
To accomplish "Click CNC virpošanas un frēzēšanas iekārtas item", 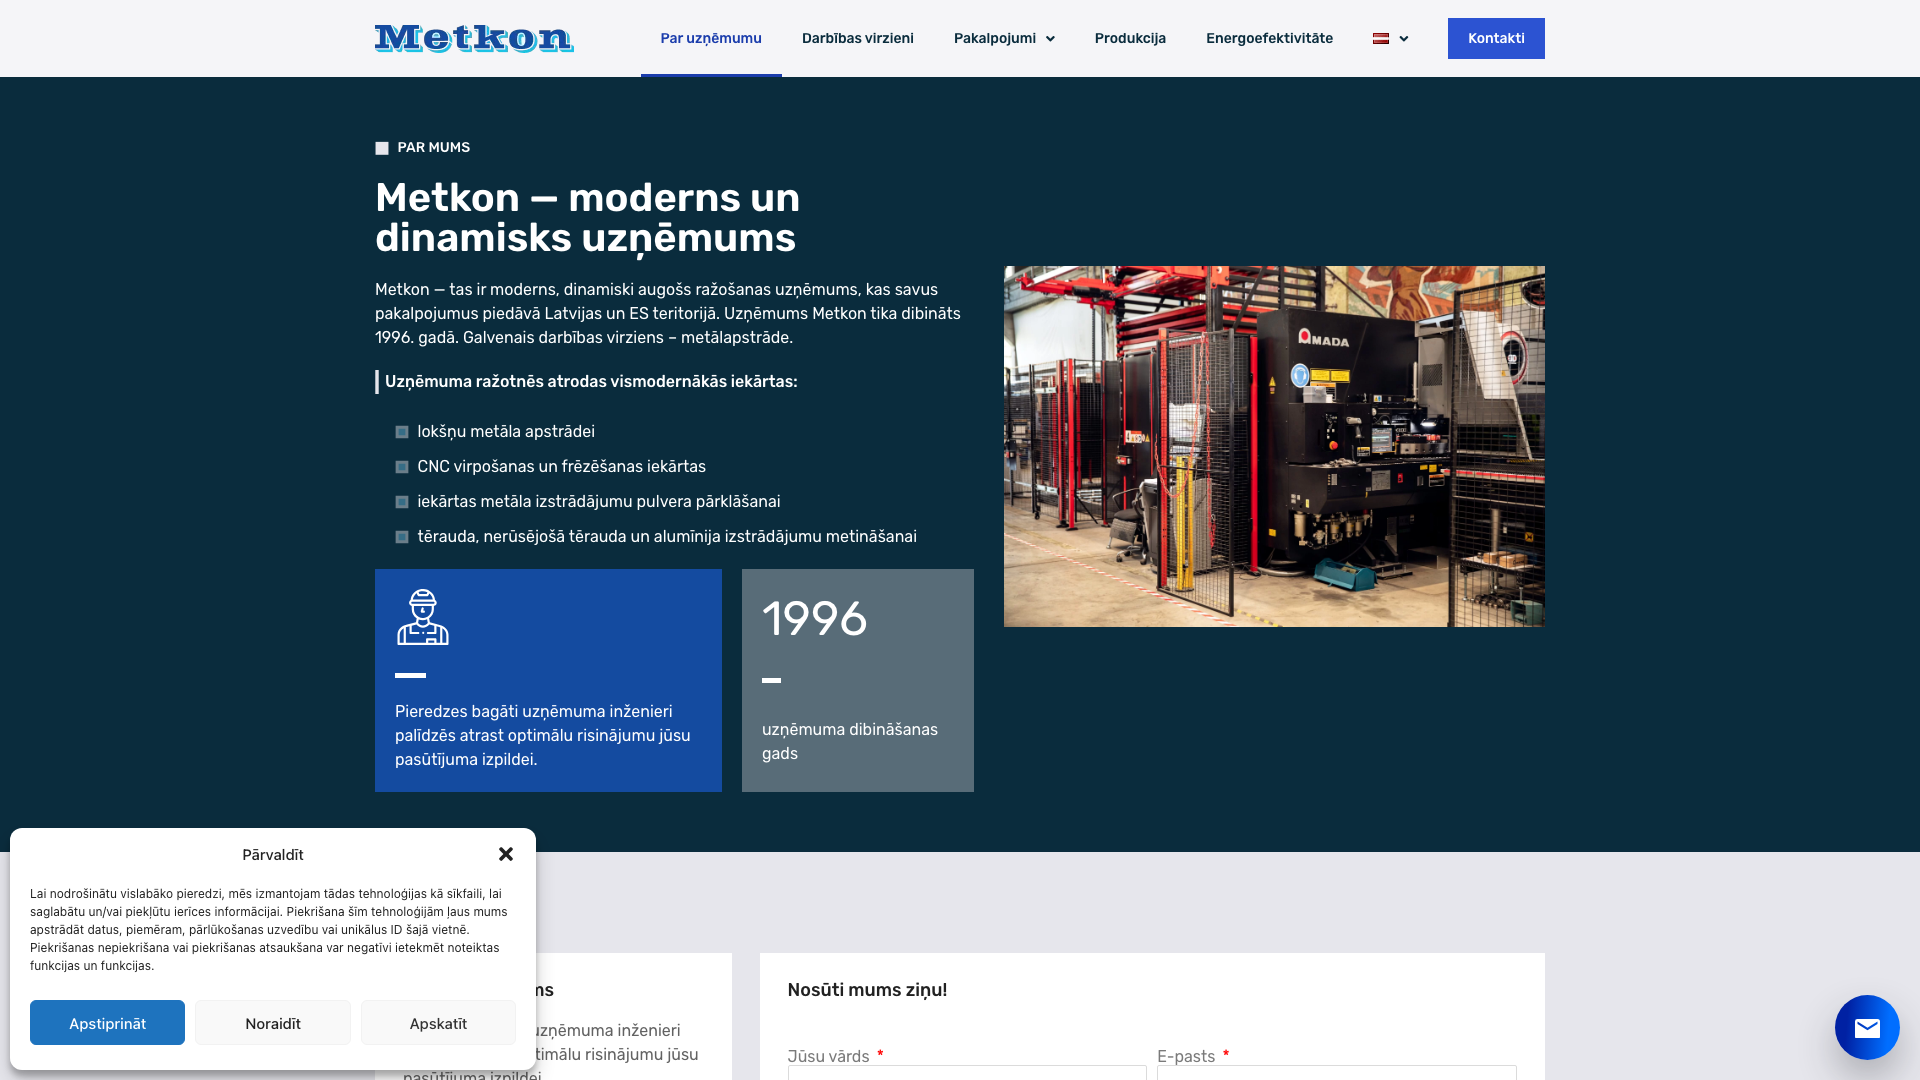I will point(561,466).
